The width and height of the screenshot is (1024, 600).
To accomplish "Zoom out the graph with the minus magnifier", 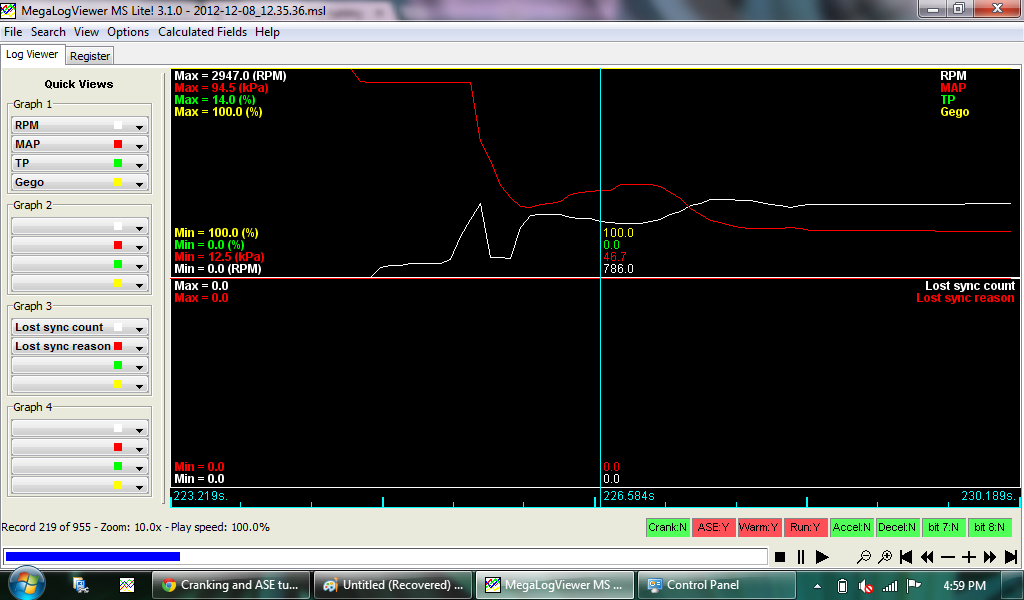I will 863,557.
